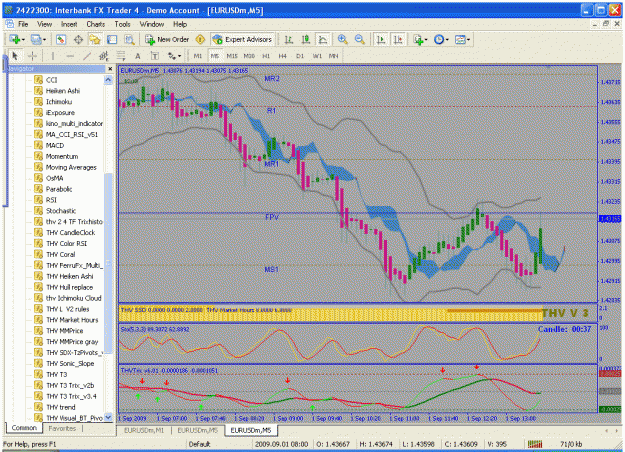Switch to line chart display

coord(323,39)
